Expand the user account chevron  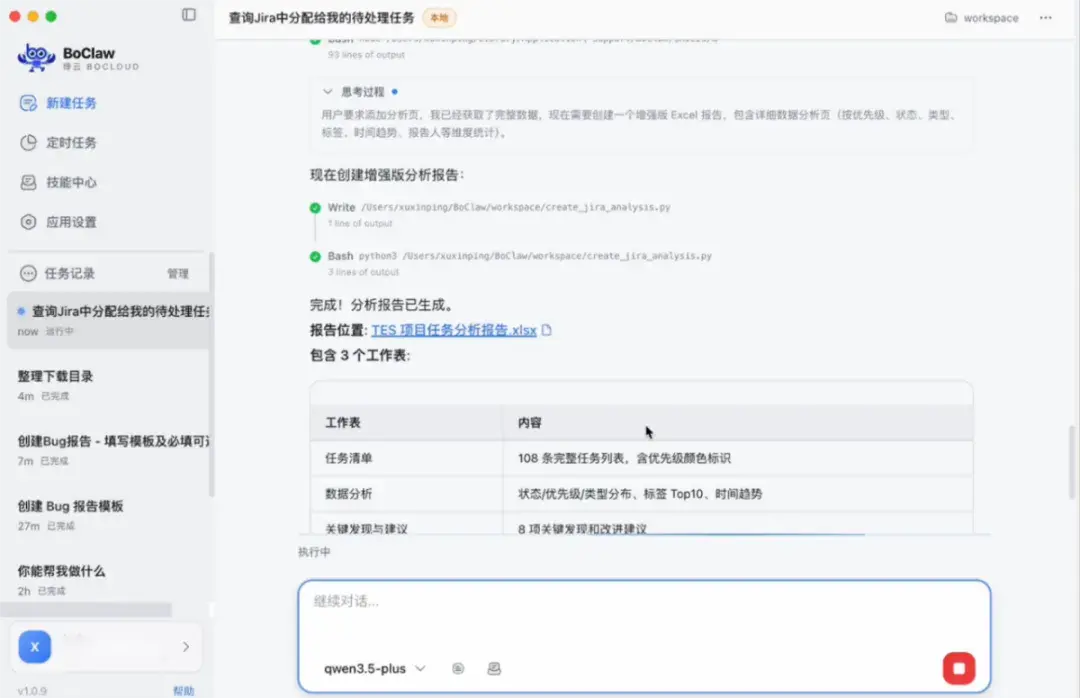[186, 647]
